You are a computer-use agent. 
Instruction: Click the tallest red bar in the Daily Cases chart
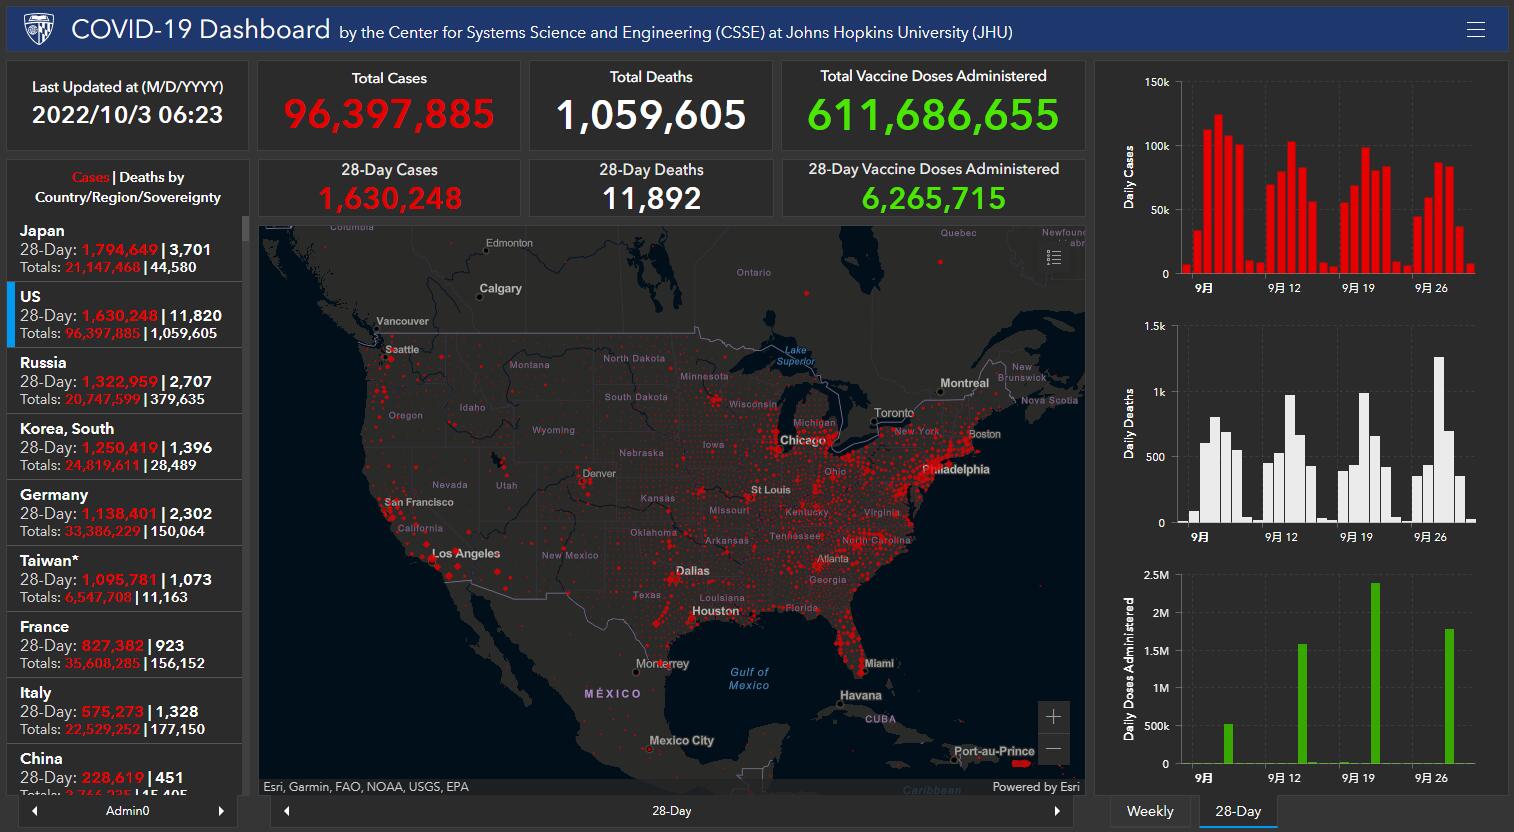pos(1218,194)
